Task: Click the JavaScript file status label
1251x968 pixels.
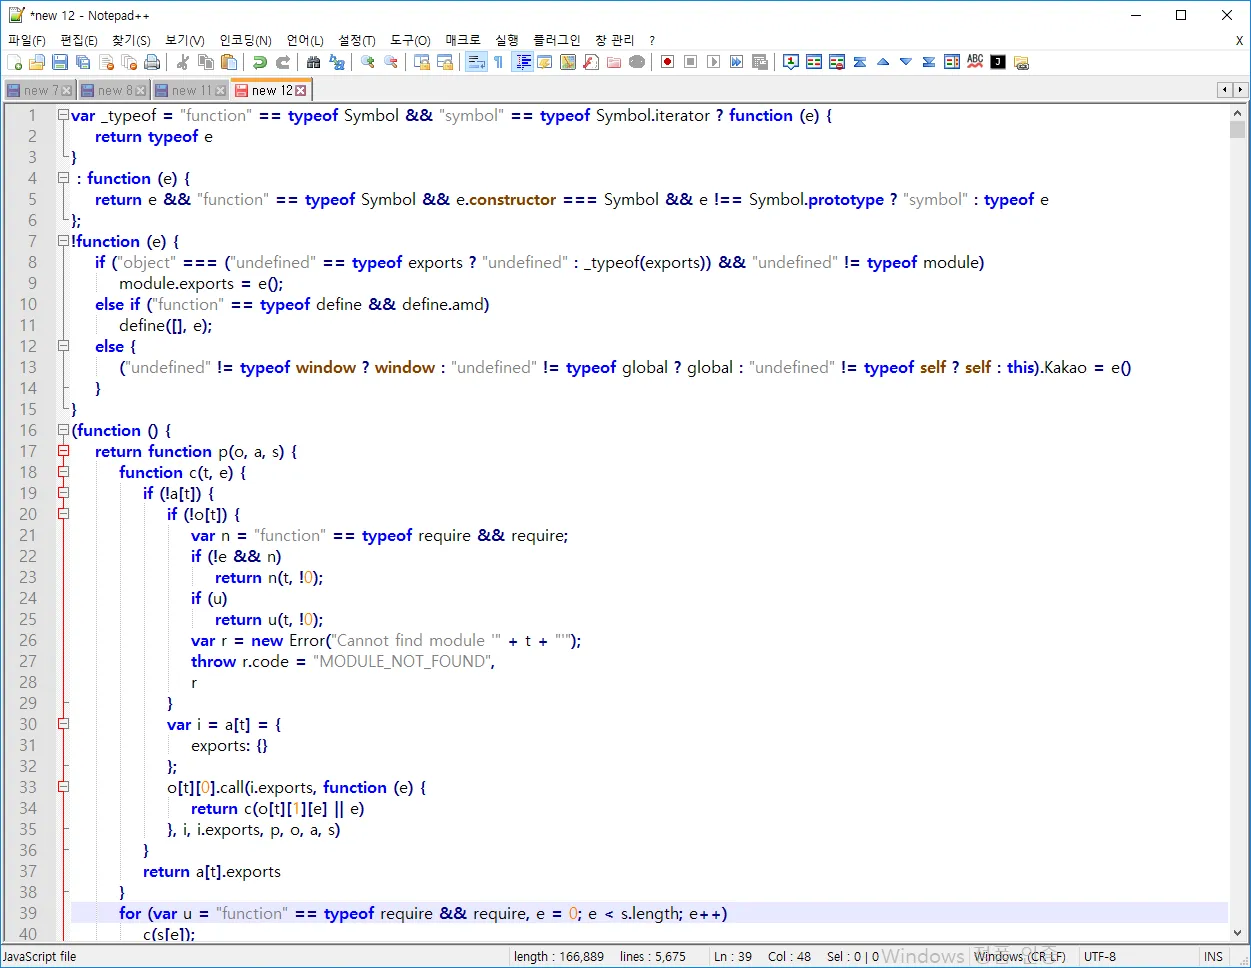Action: (x=40, y=956)
